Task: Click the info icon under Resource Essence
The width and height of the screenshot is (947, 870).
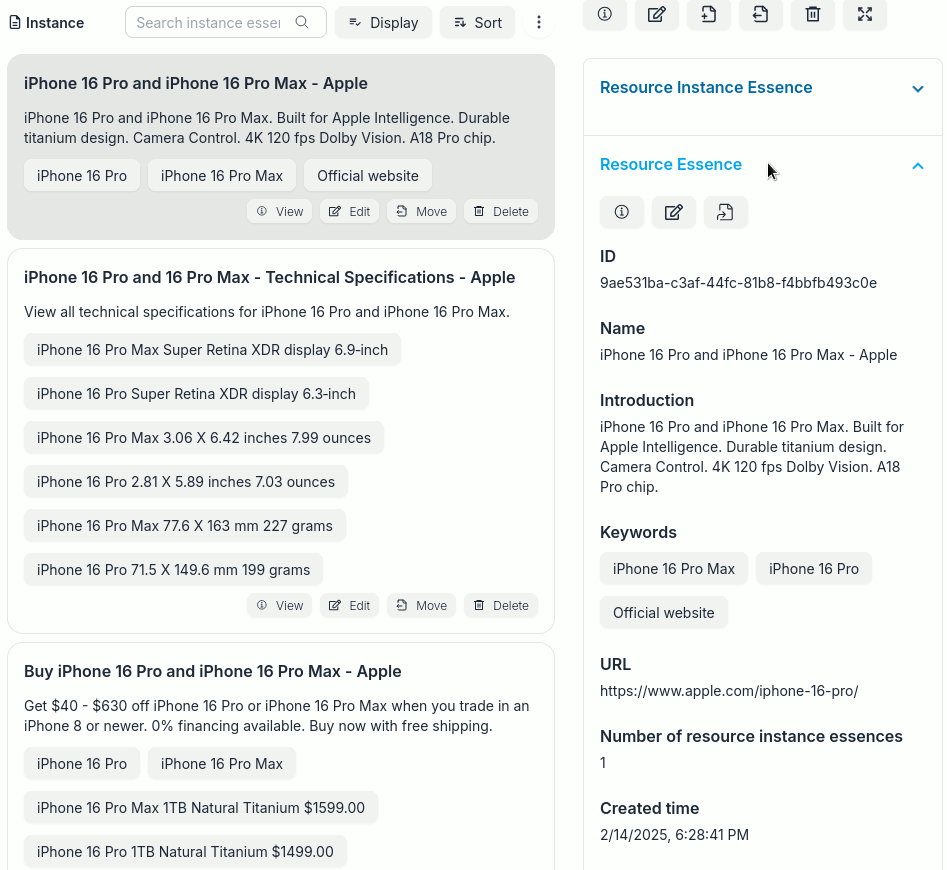Action: (621, 212)
